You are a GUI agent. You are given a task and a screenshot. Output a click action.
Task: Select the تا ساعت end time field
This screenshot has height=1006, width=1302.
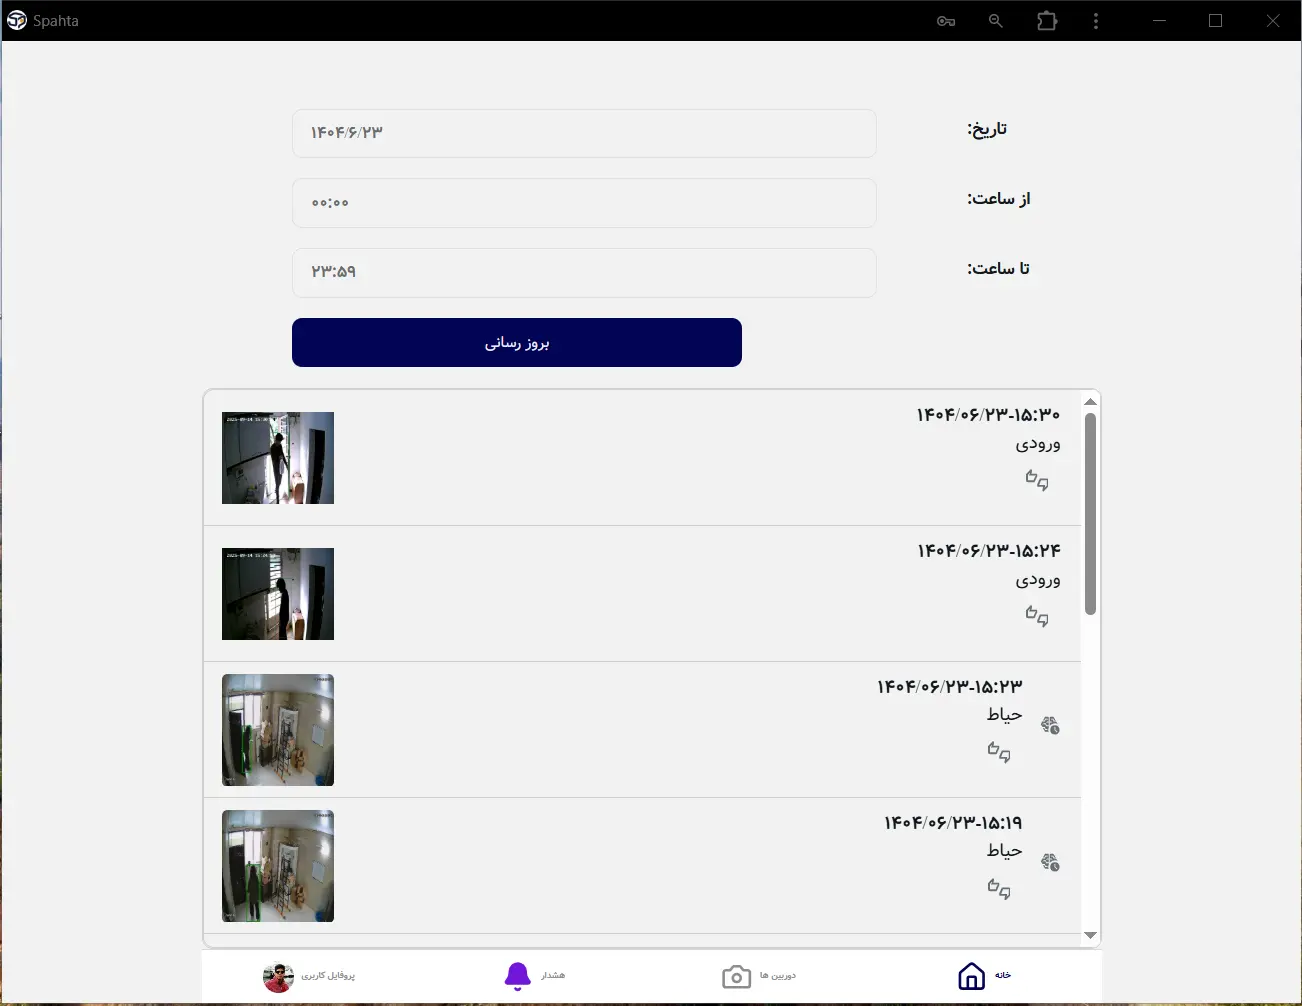click(584, 272)
